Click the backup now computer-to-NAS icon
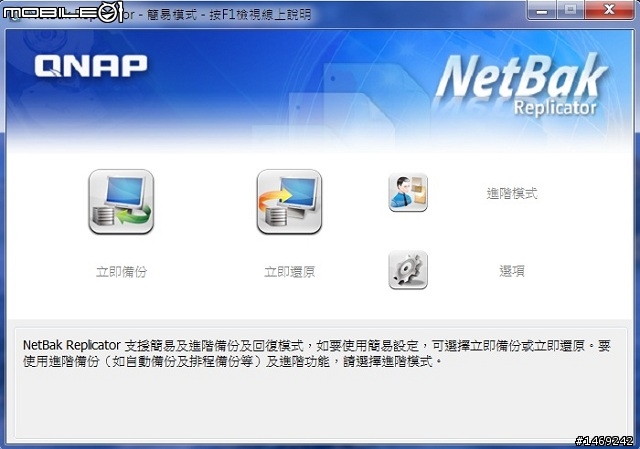 121,202
